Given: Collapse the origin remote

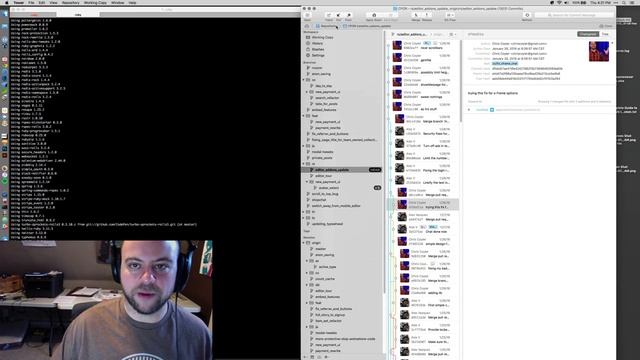Looking at the screenshot, I should point(304,243).
